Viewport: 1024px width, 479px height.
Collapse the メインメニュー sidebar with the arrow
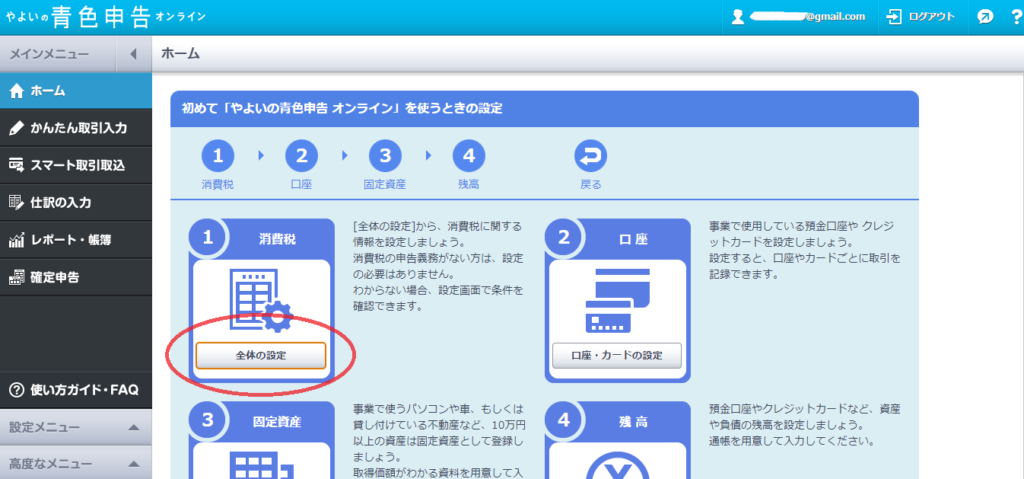click(133, 54)
